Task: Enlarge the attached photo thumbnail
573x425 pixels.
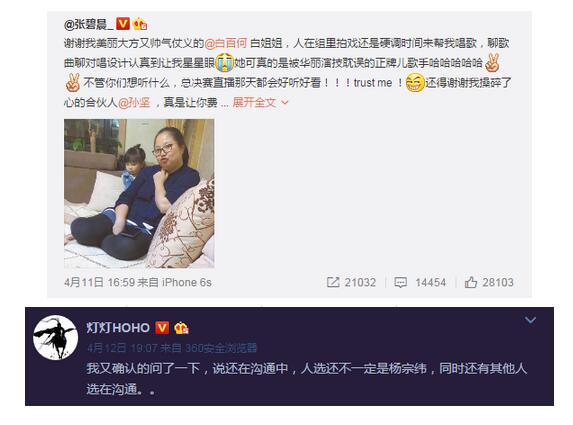Action: (x=139, y=194)
